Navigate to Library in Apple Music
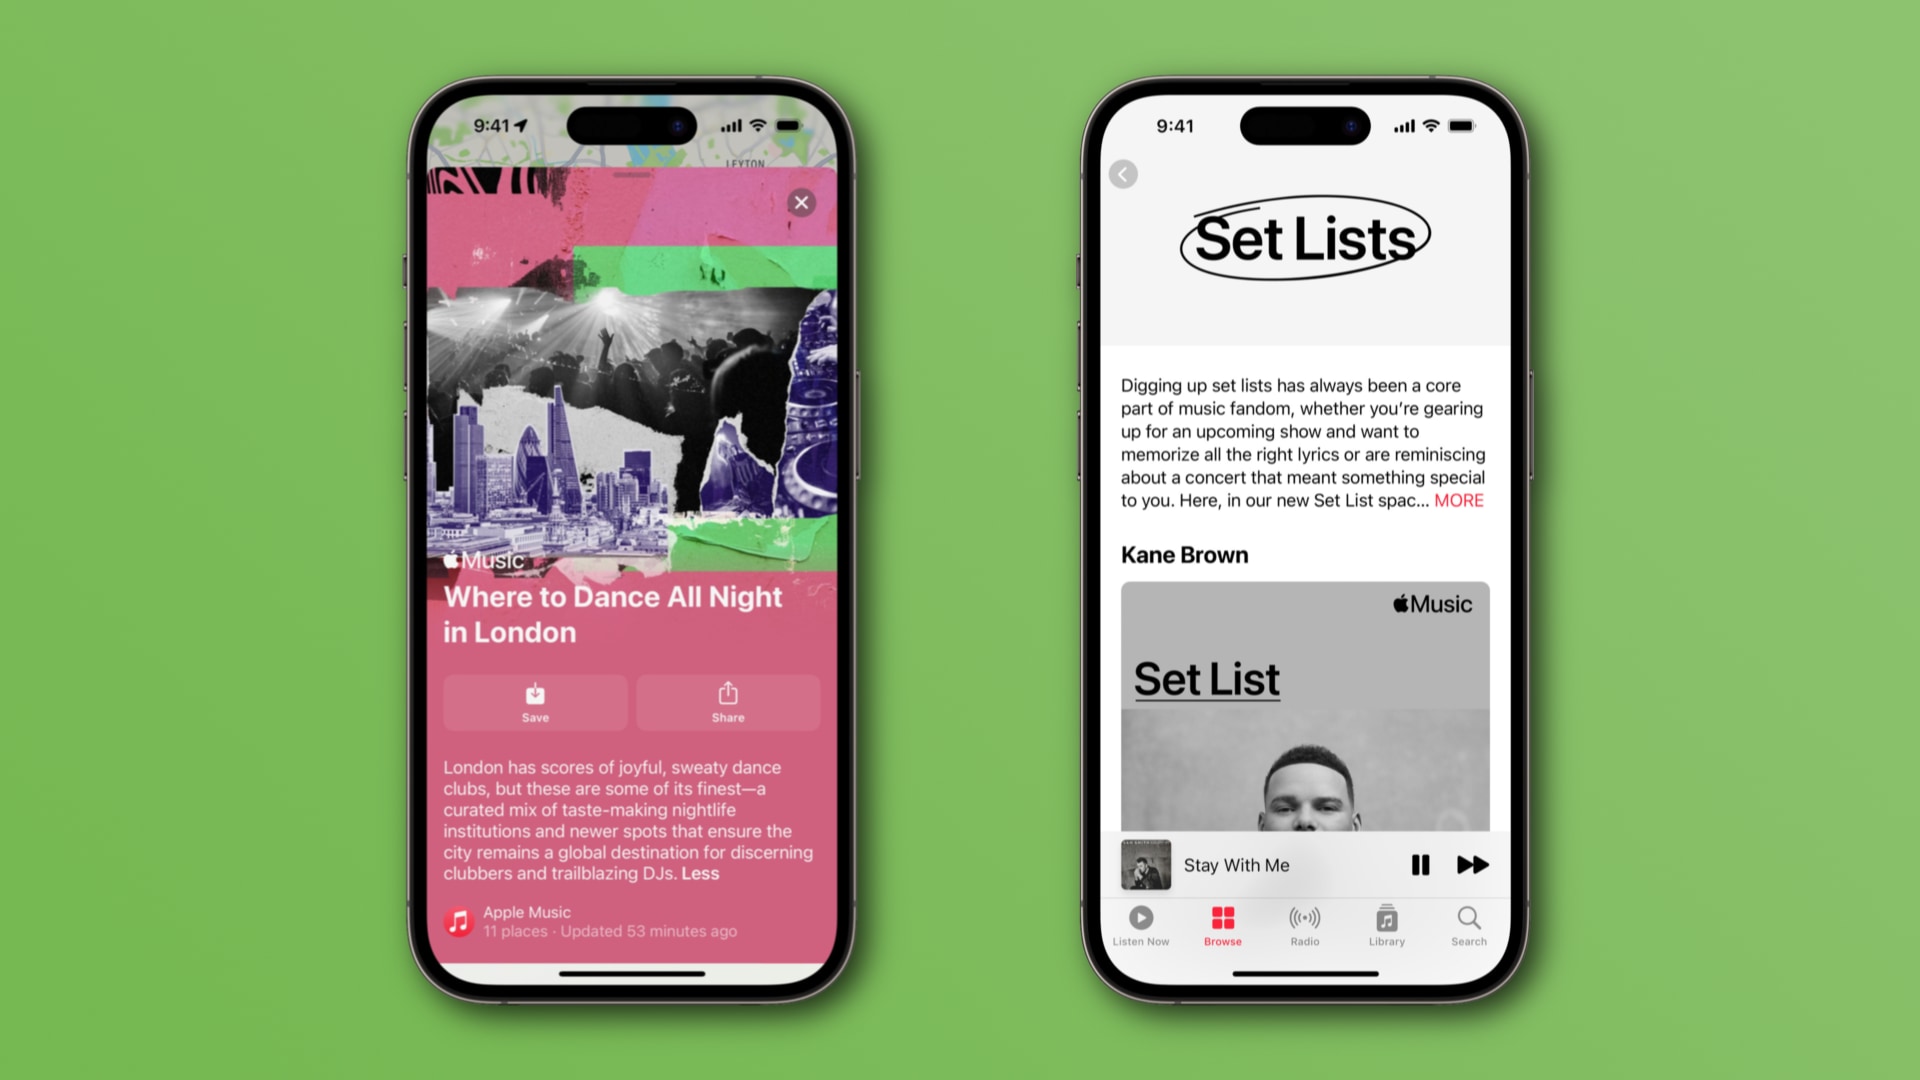The height and width of the screenshot is (1080, 1920). pos(1387,923)
